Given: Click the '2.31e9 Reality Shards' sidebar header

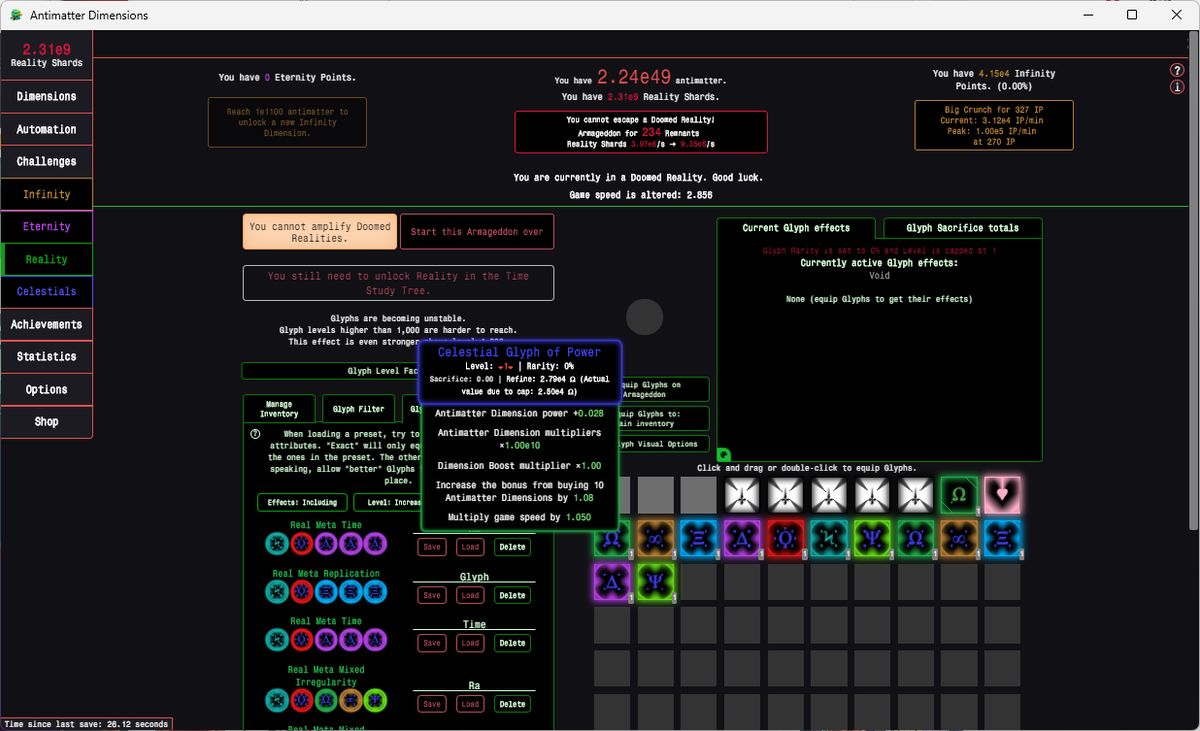Looking at the screenshot, I should coord(46,54).
